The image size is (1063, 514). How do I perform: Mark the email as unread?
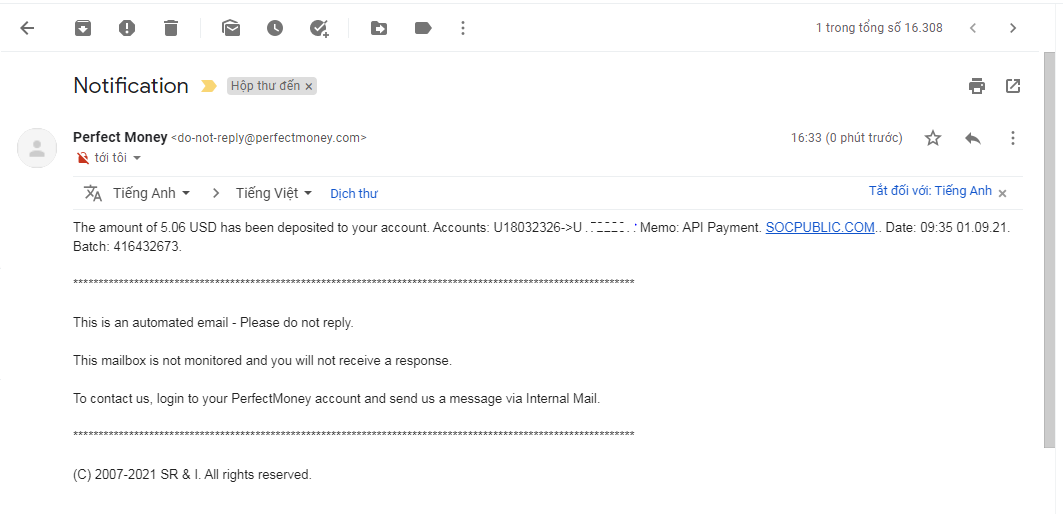[x=231, y=28]
